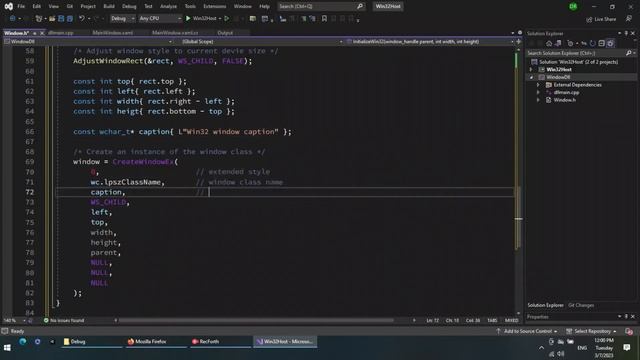The image size is (640, 360).
Task: Open the Debug menu
Action: click(129, 6)
